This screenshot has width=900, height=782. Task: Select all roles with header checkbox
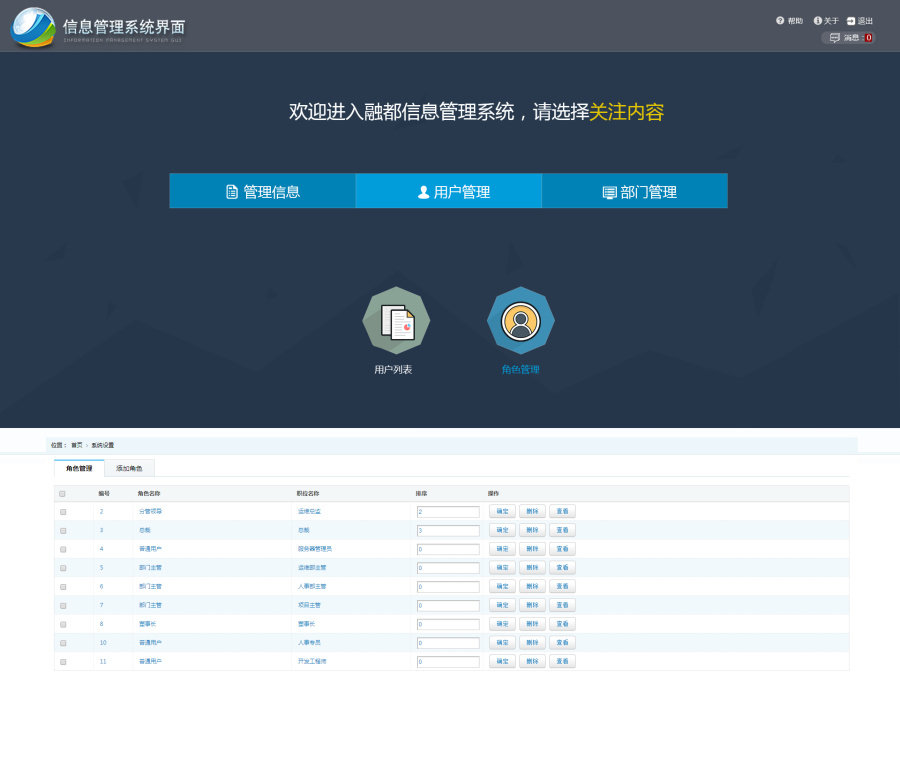pyautogui.click(x=63, y=492)
